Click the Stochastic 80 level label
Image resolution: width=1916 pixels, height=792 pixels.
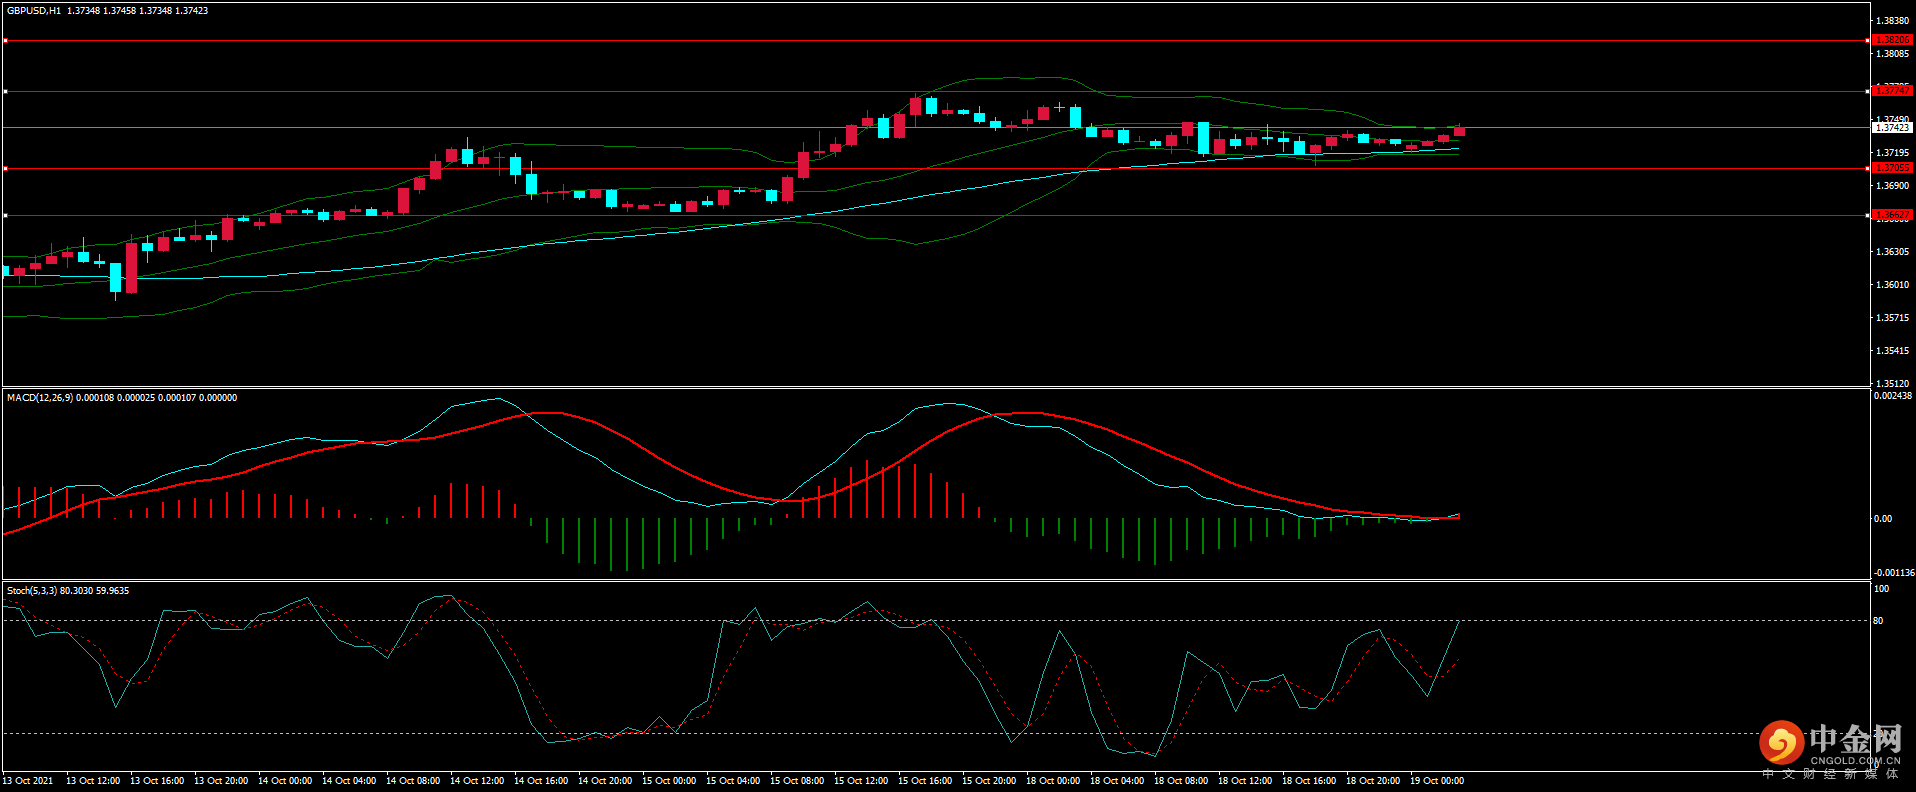point(1878,621)
